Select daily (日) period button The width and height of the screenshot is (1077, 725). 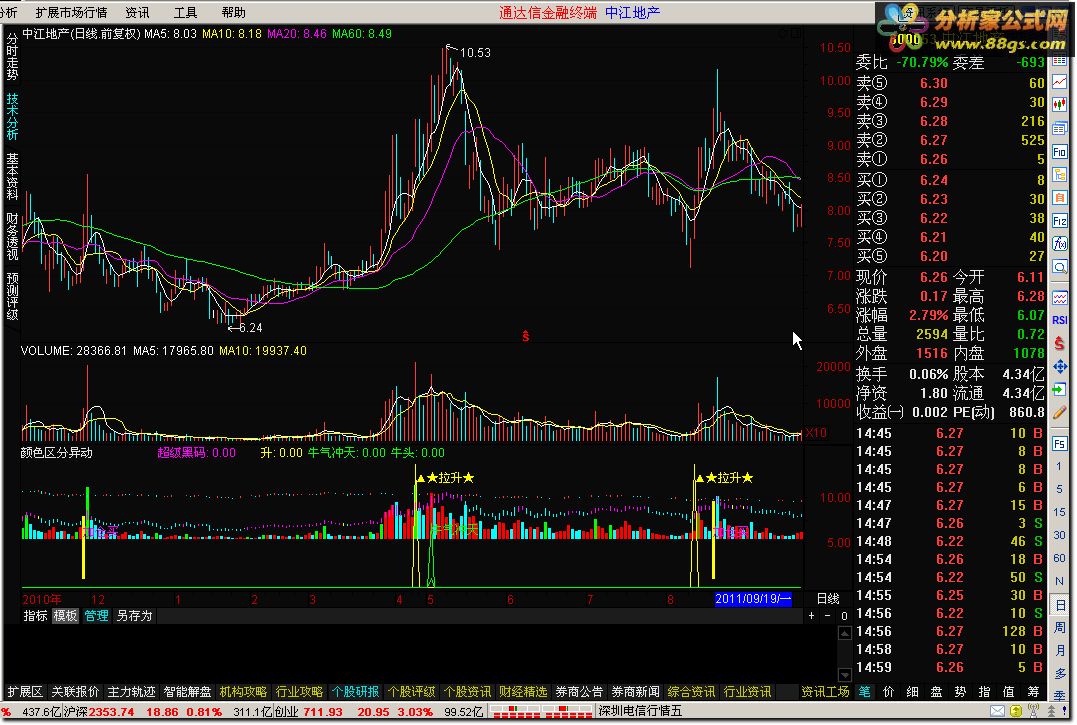pos(1060,605)
